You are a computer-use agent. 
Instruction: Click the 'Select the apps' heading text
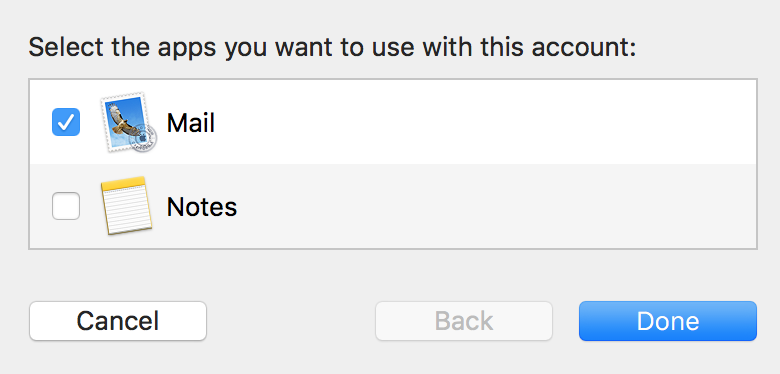click(x=332, y=48)
